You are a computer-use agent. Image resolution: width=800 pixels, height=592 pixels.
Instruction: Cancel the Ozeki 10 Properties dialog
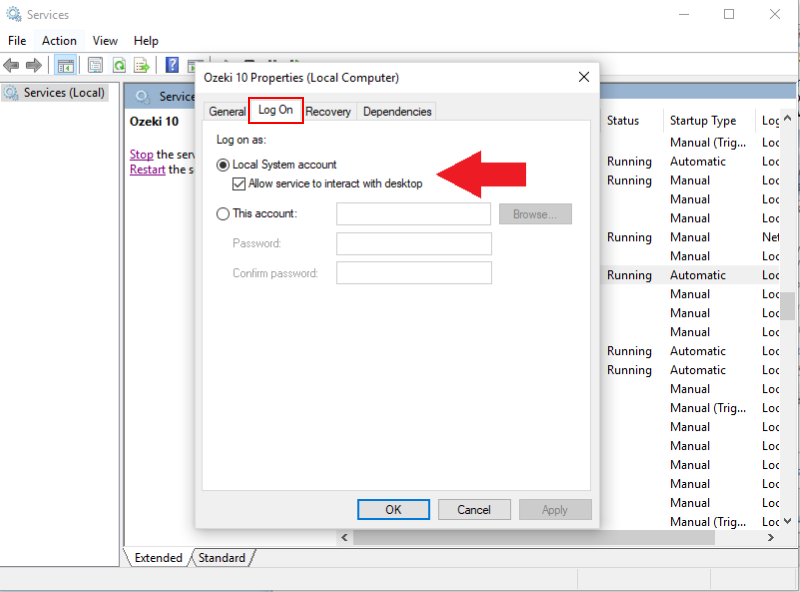[474, 509]
